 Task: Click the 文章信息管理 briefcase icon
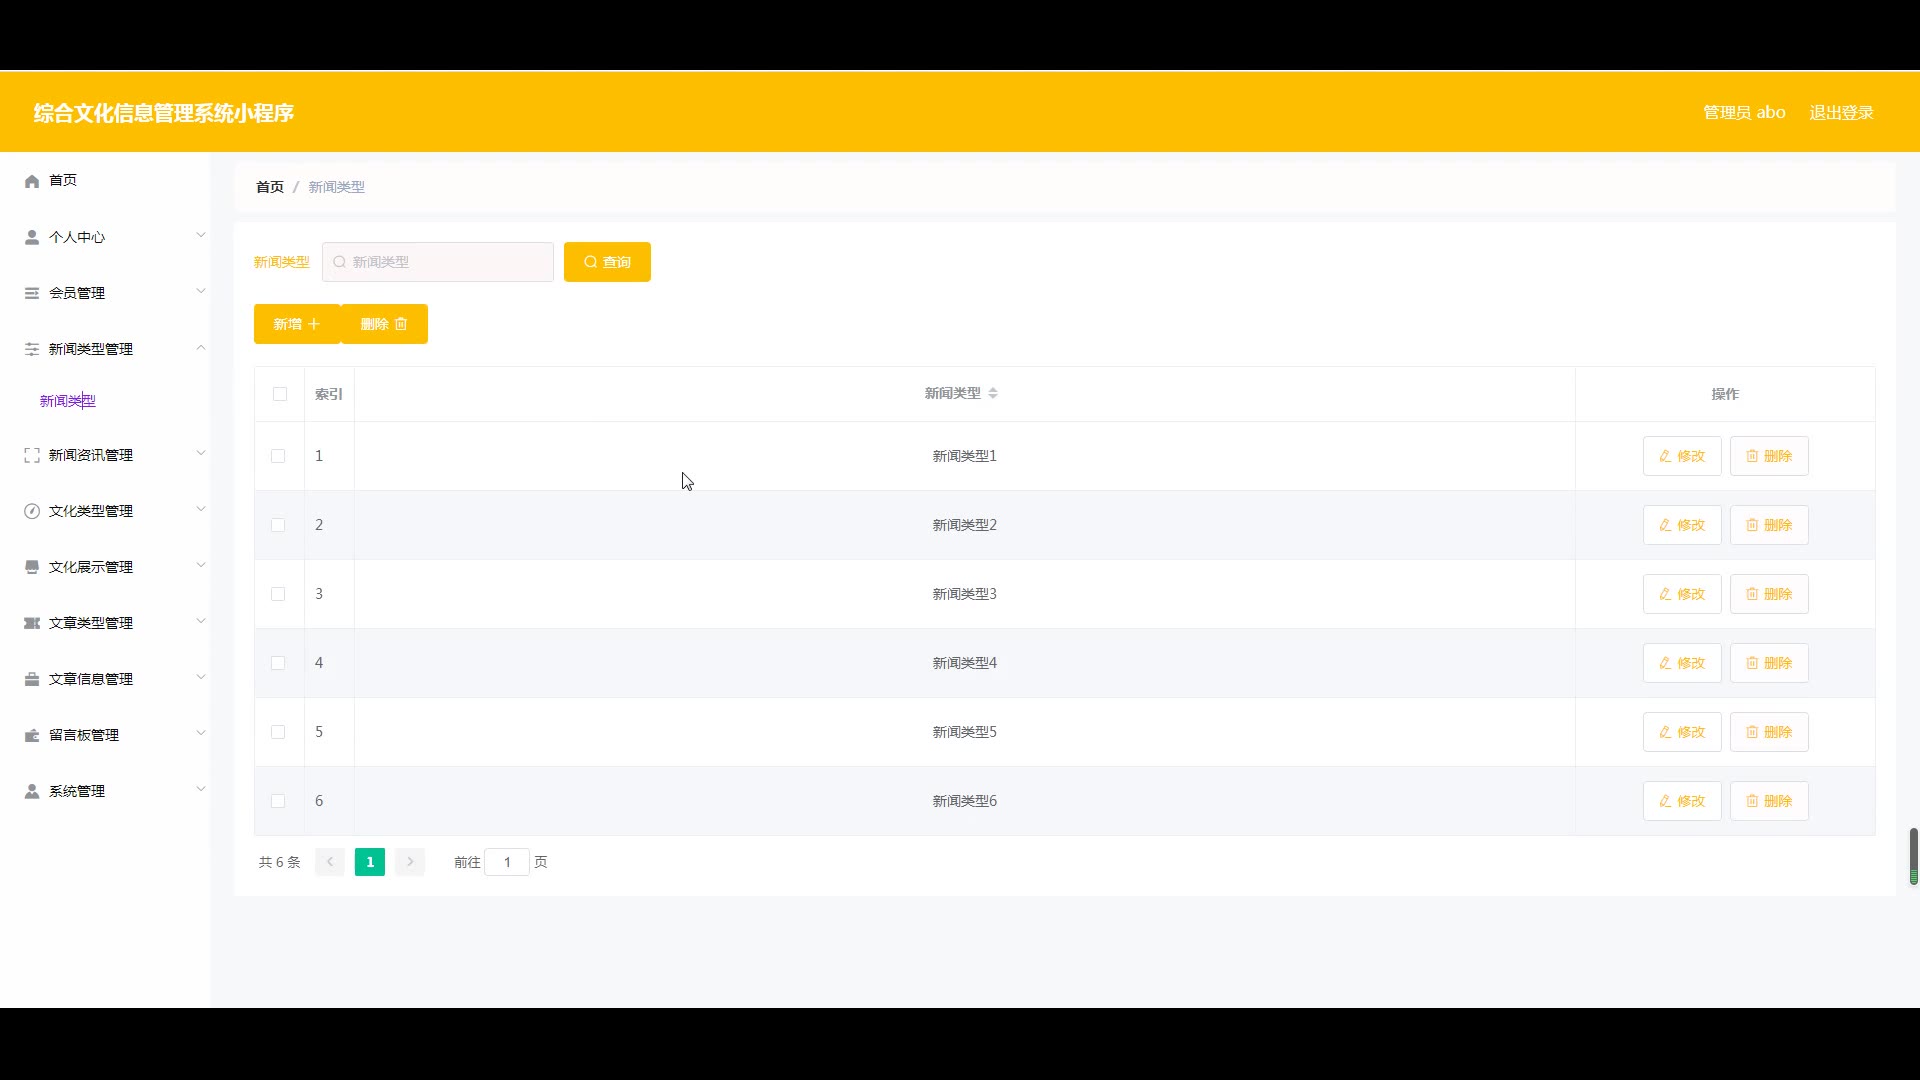32,679
